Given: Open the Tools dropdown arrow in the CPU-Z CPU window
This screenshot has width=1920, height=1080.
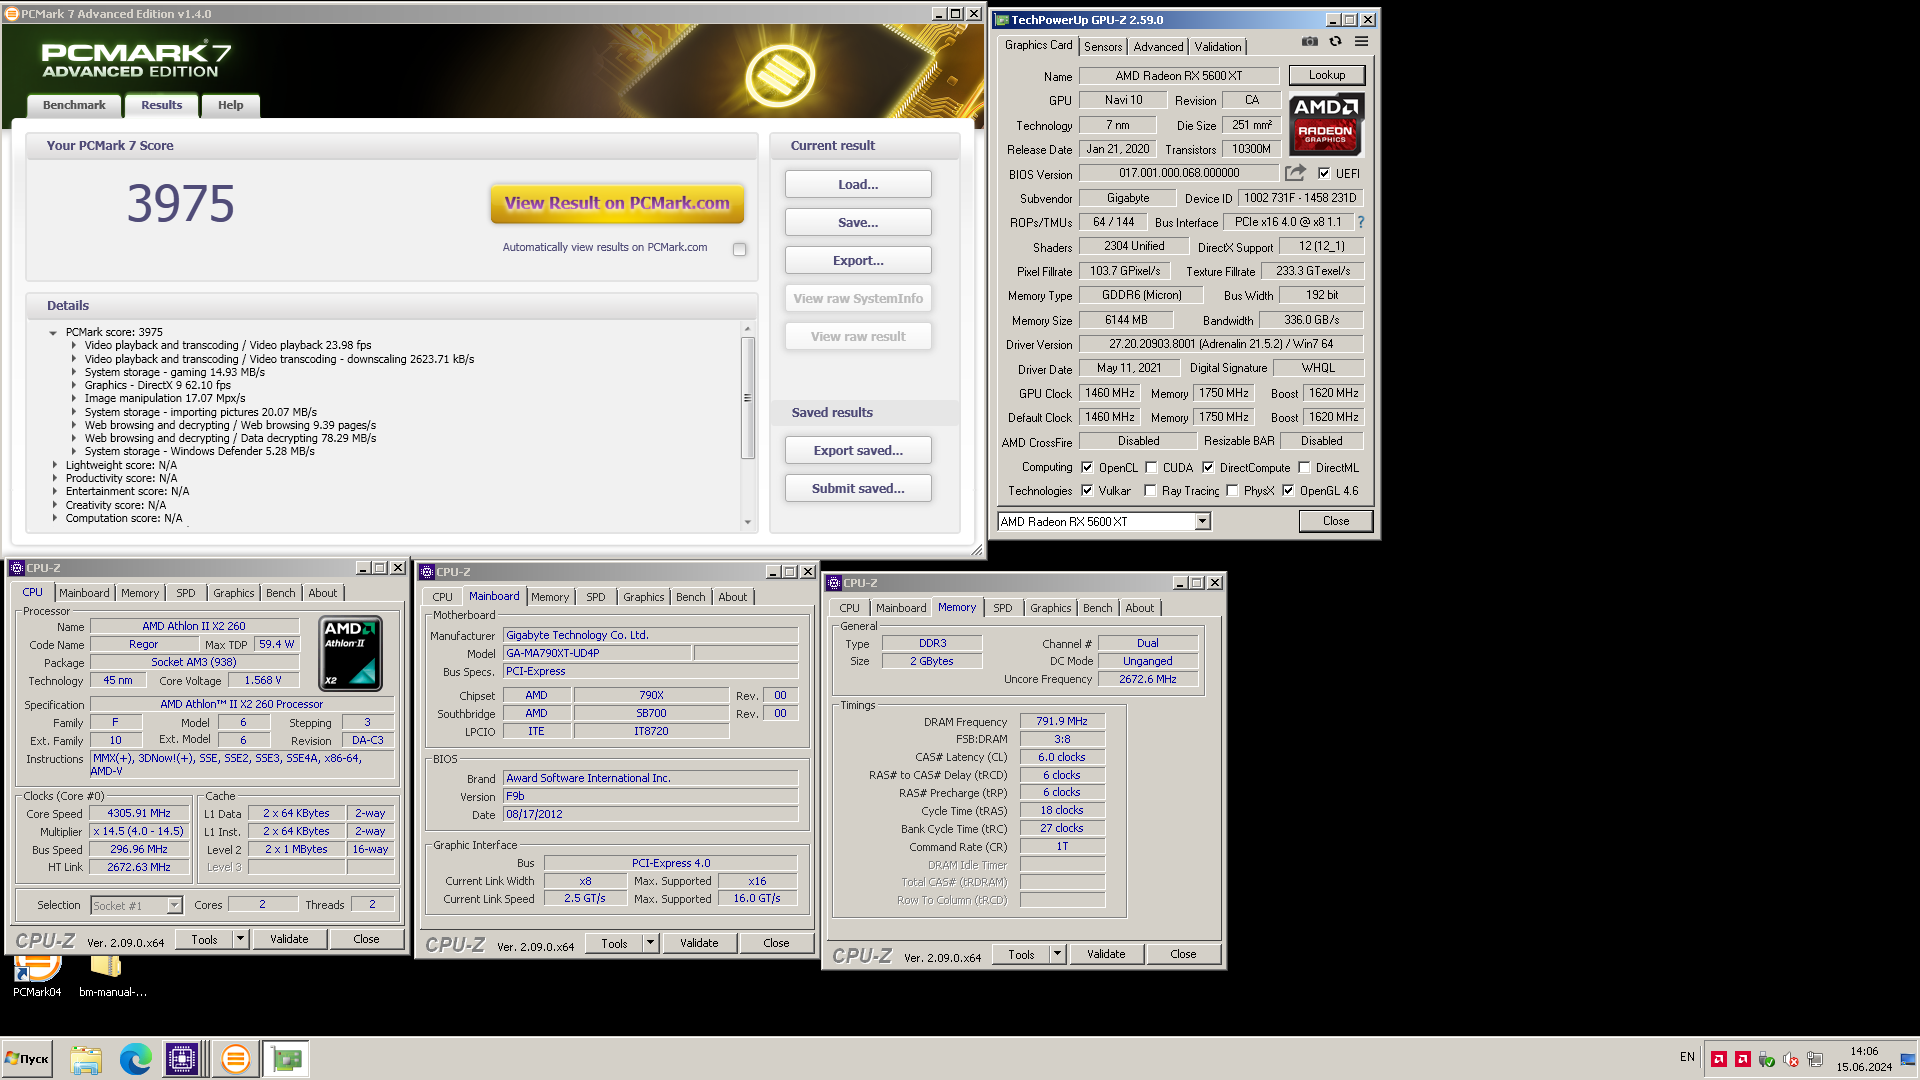Looking at the screenshot, I should pyautogui.click(x=240, y=939).
